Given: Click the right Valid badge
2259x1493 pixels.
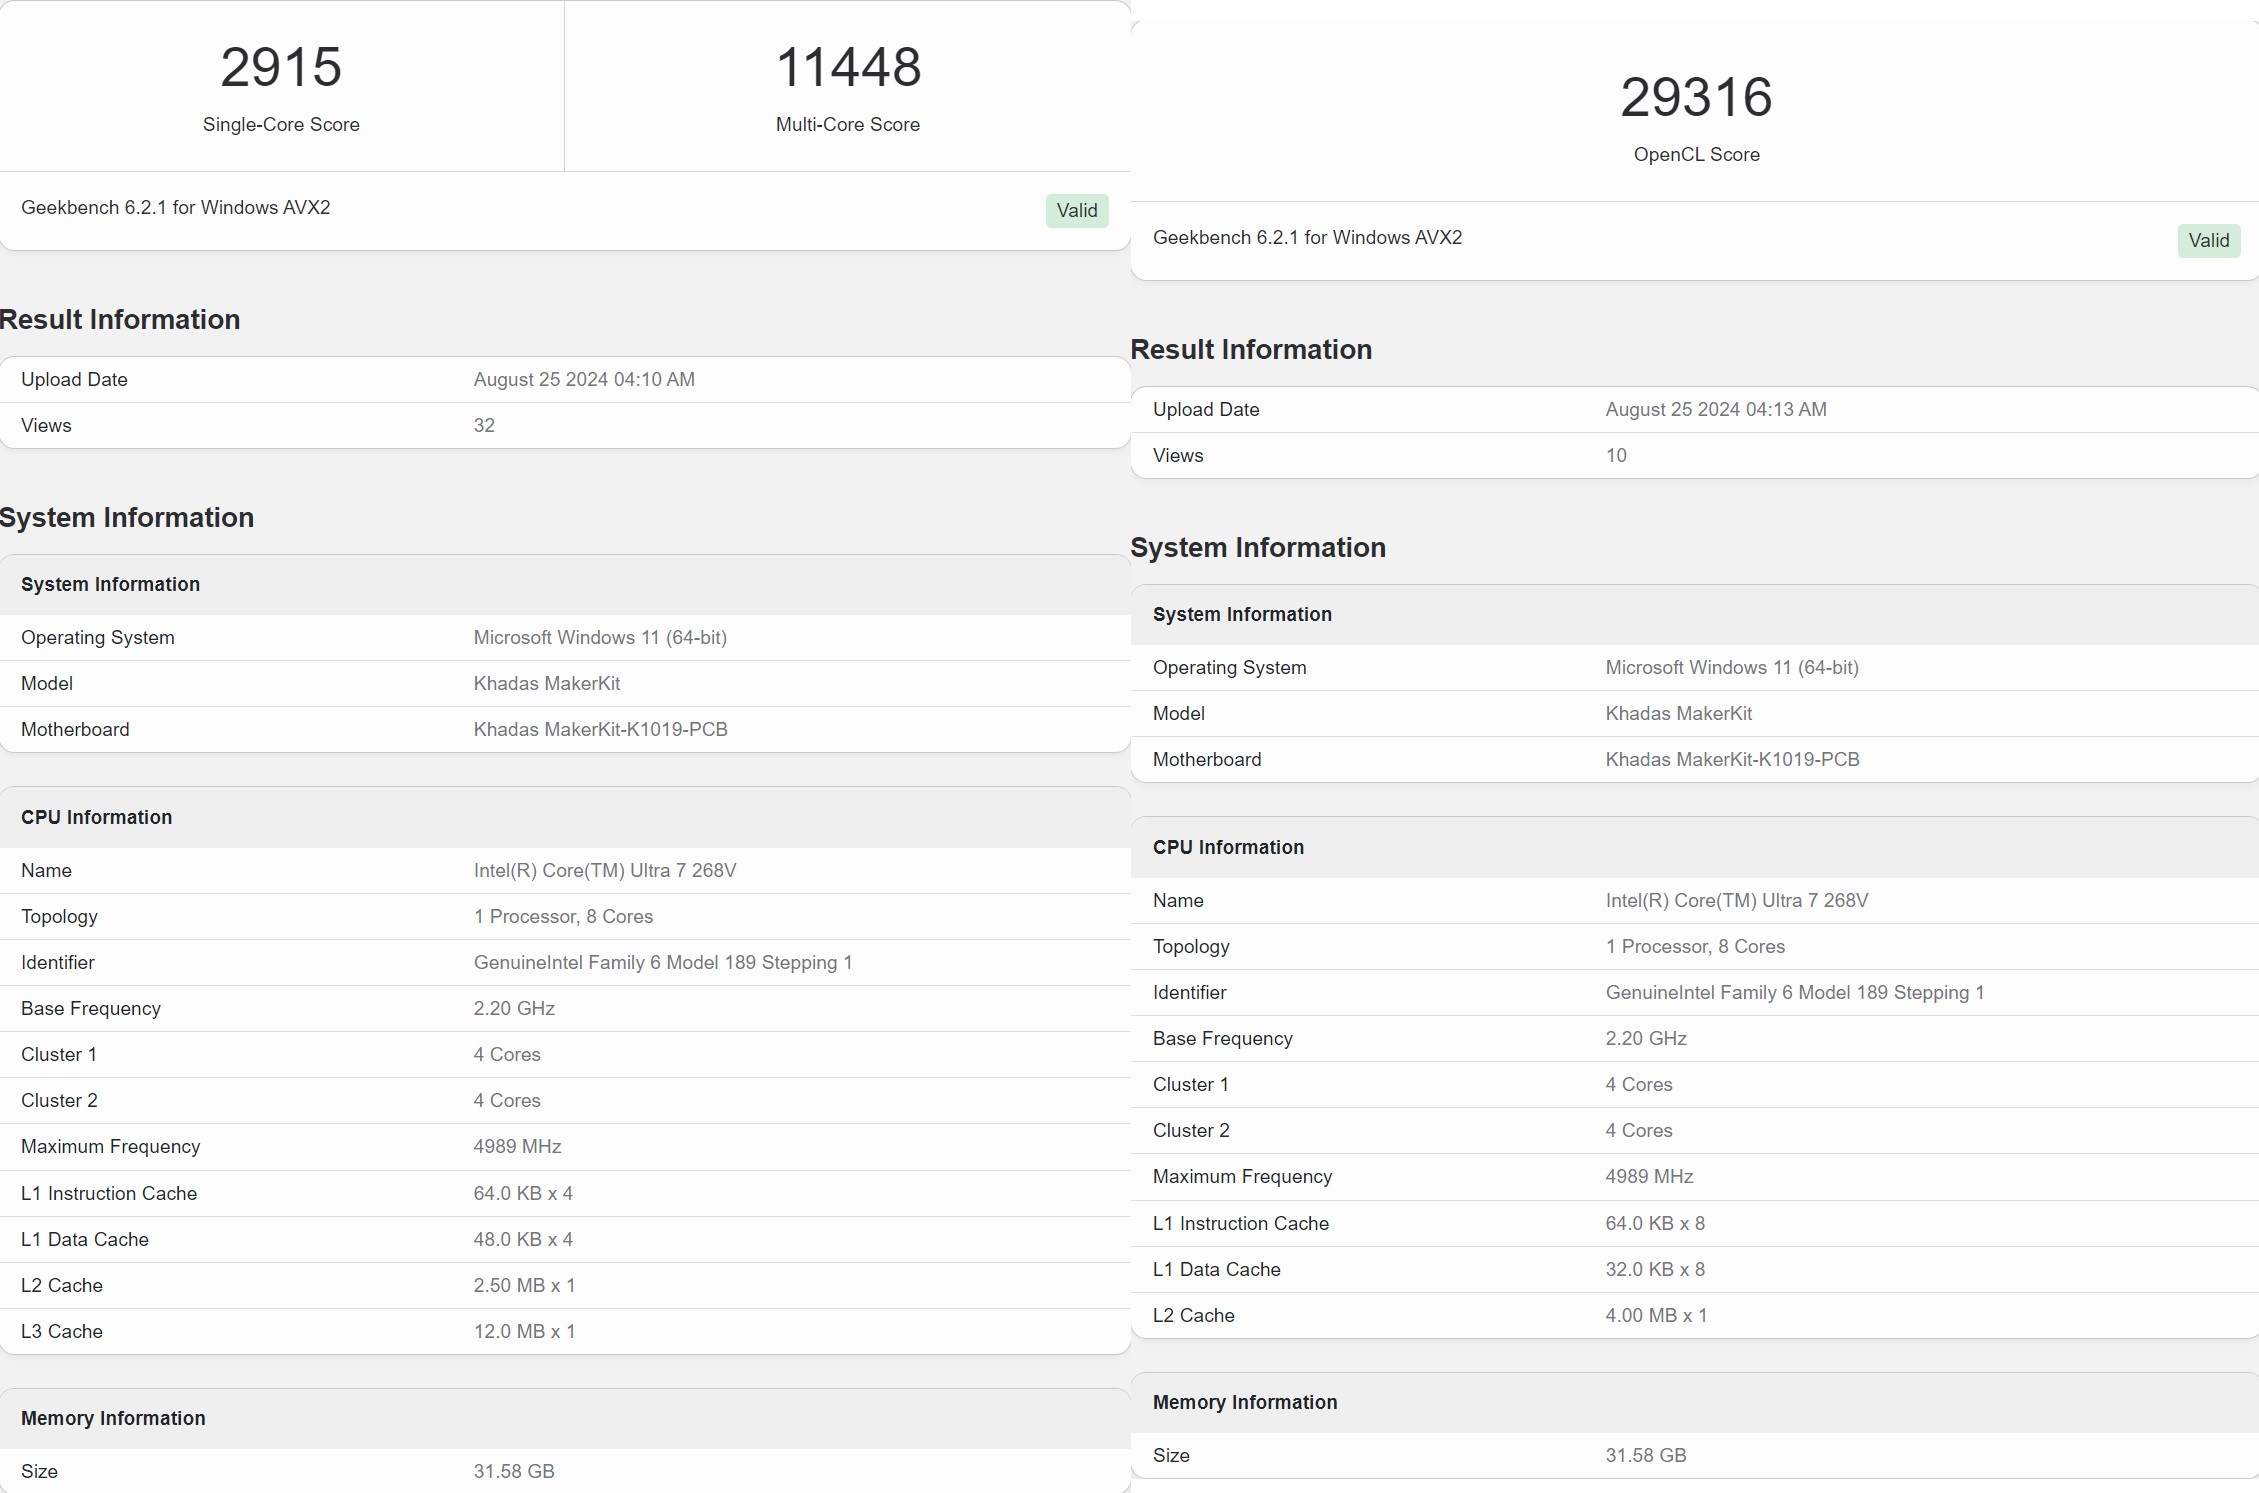Looking at the screenshot, I should [2208, 240].
